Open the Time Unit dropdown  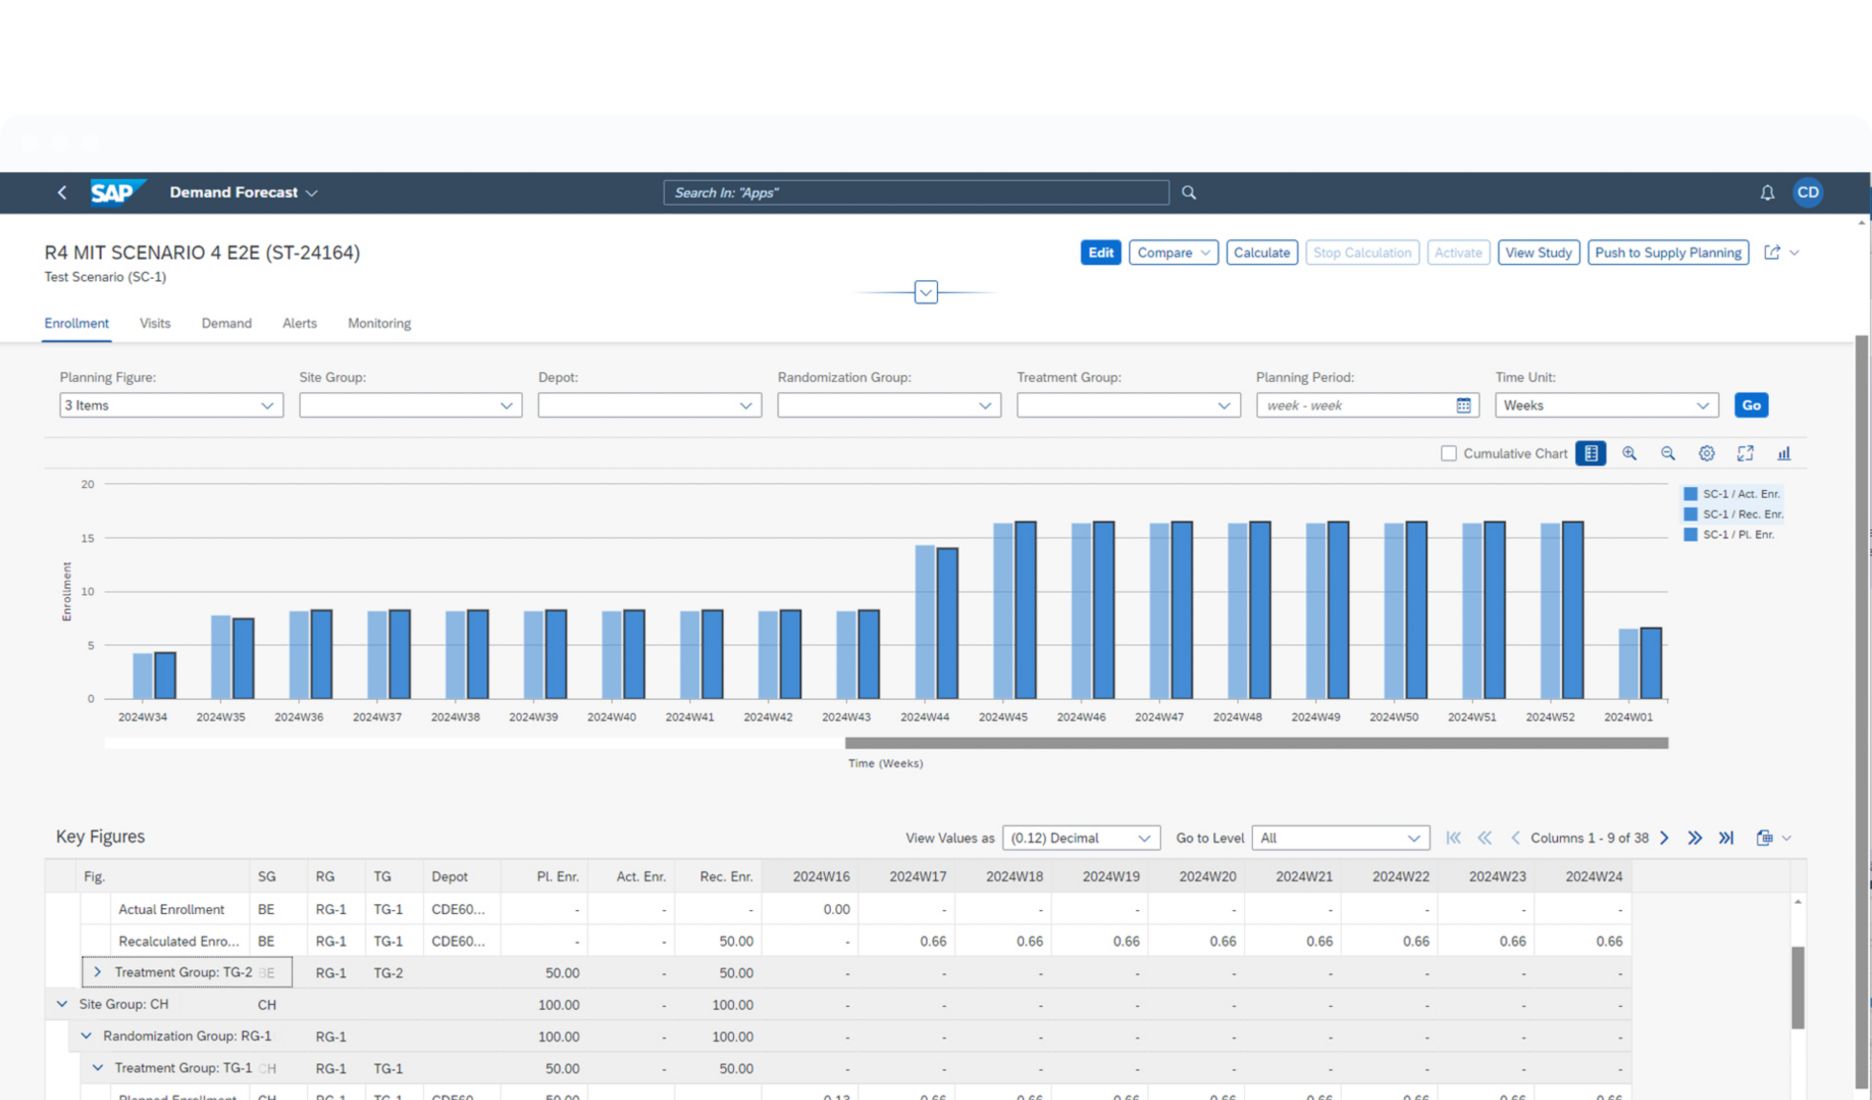pyautogui.click(x=1606, y=405)
